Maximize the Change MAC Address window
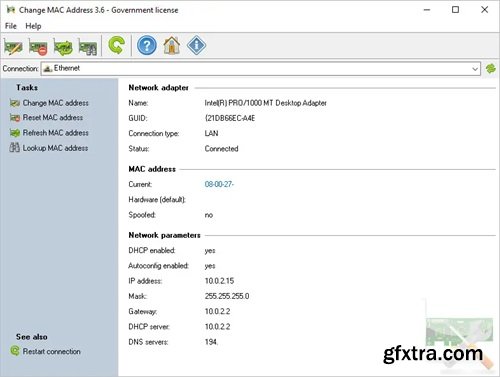 click(x=455, y=10)
